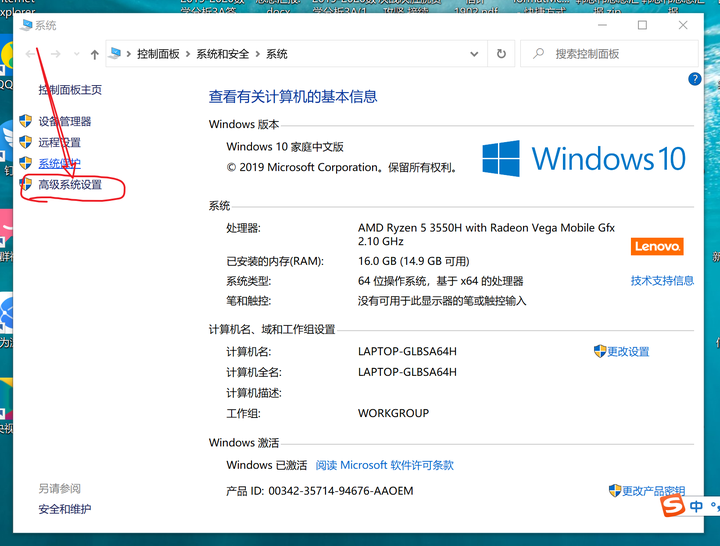
Task: Click the 系统 window title icon
Action: pos(26,25)
